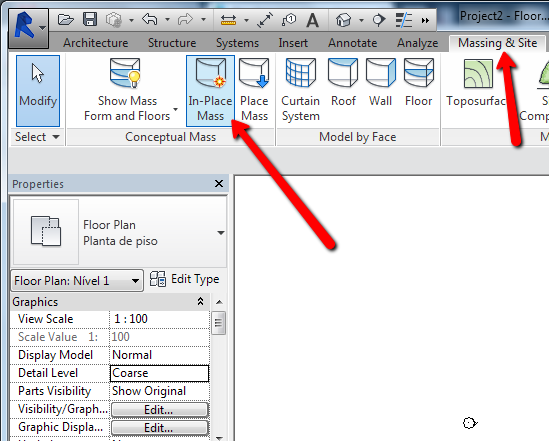
Task: Select the Aligned Dimension tool
Action: tap(265, 20)
